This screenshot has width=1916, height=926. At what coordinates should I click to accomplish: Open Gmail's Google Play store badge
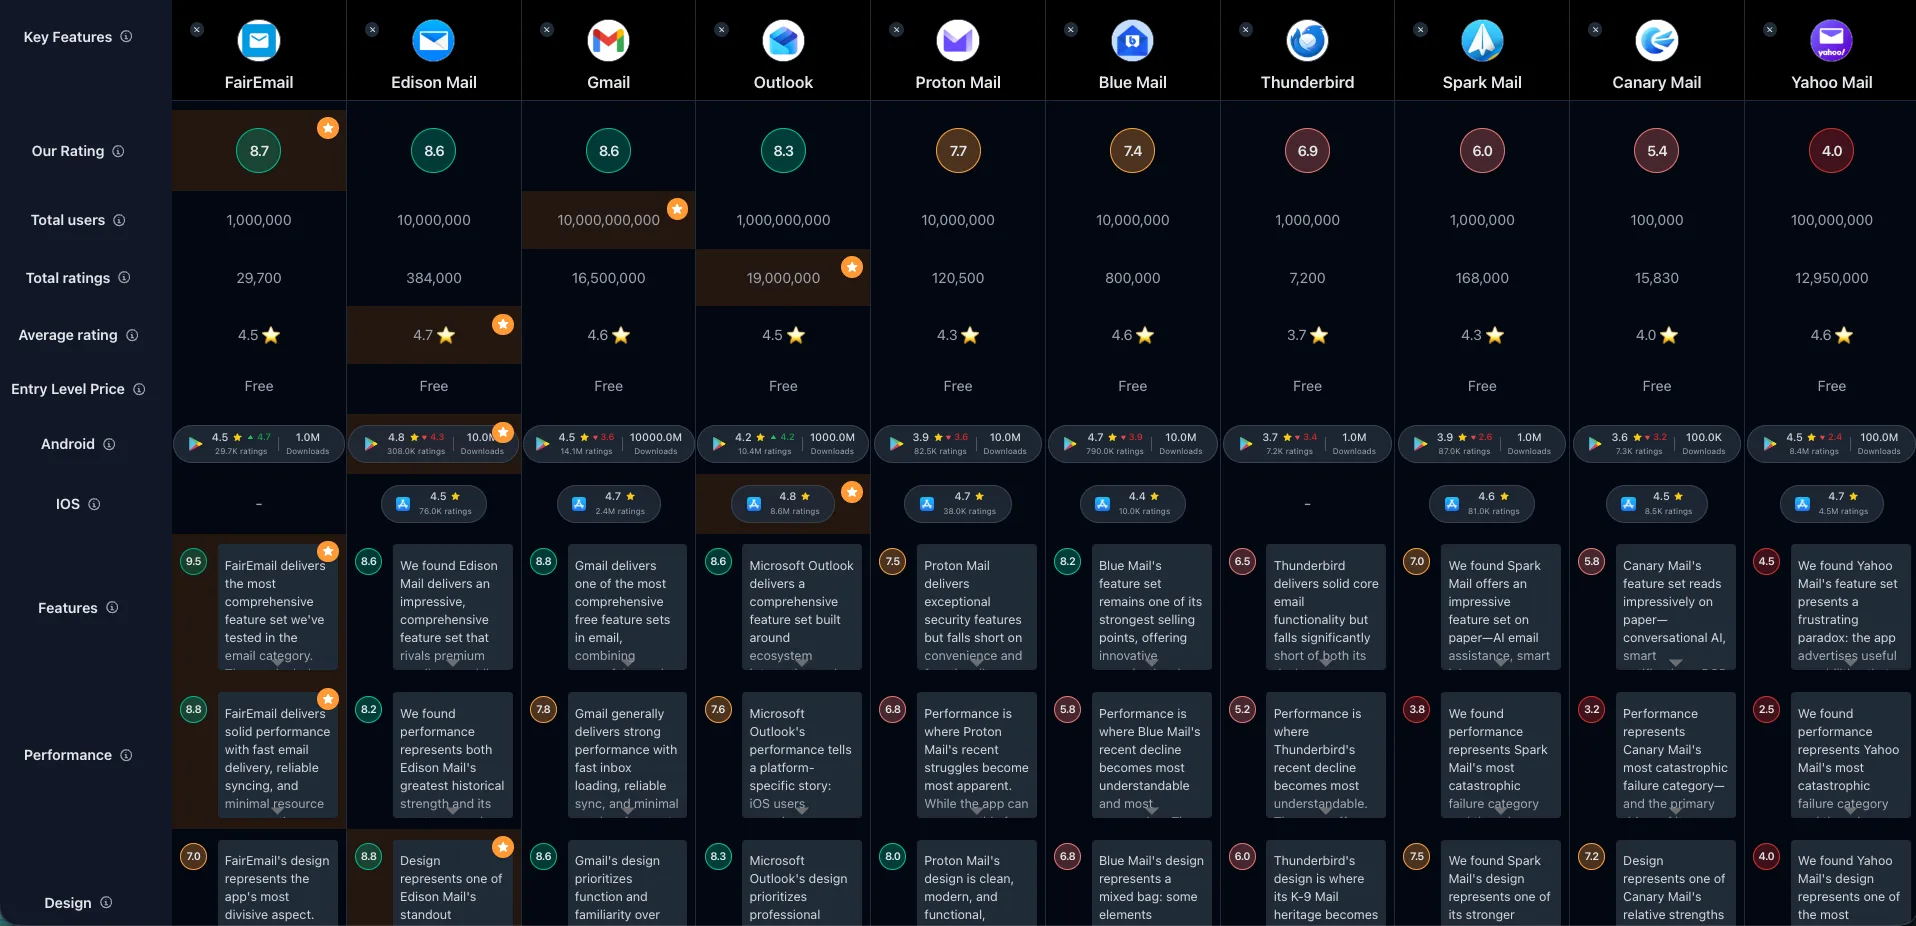pyautogui.click(x=608, y=444)
